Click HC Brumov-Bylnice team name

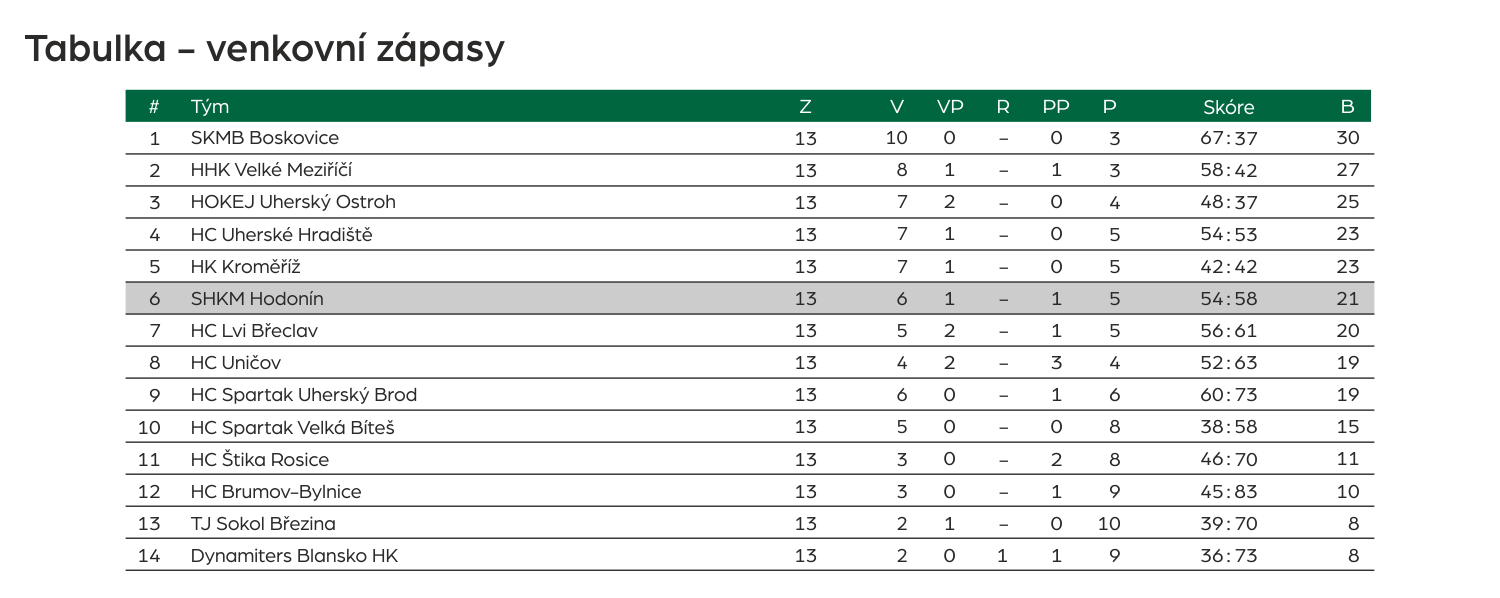point(276,491)
